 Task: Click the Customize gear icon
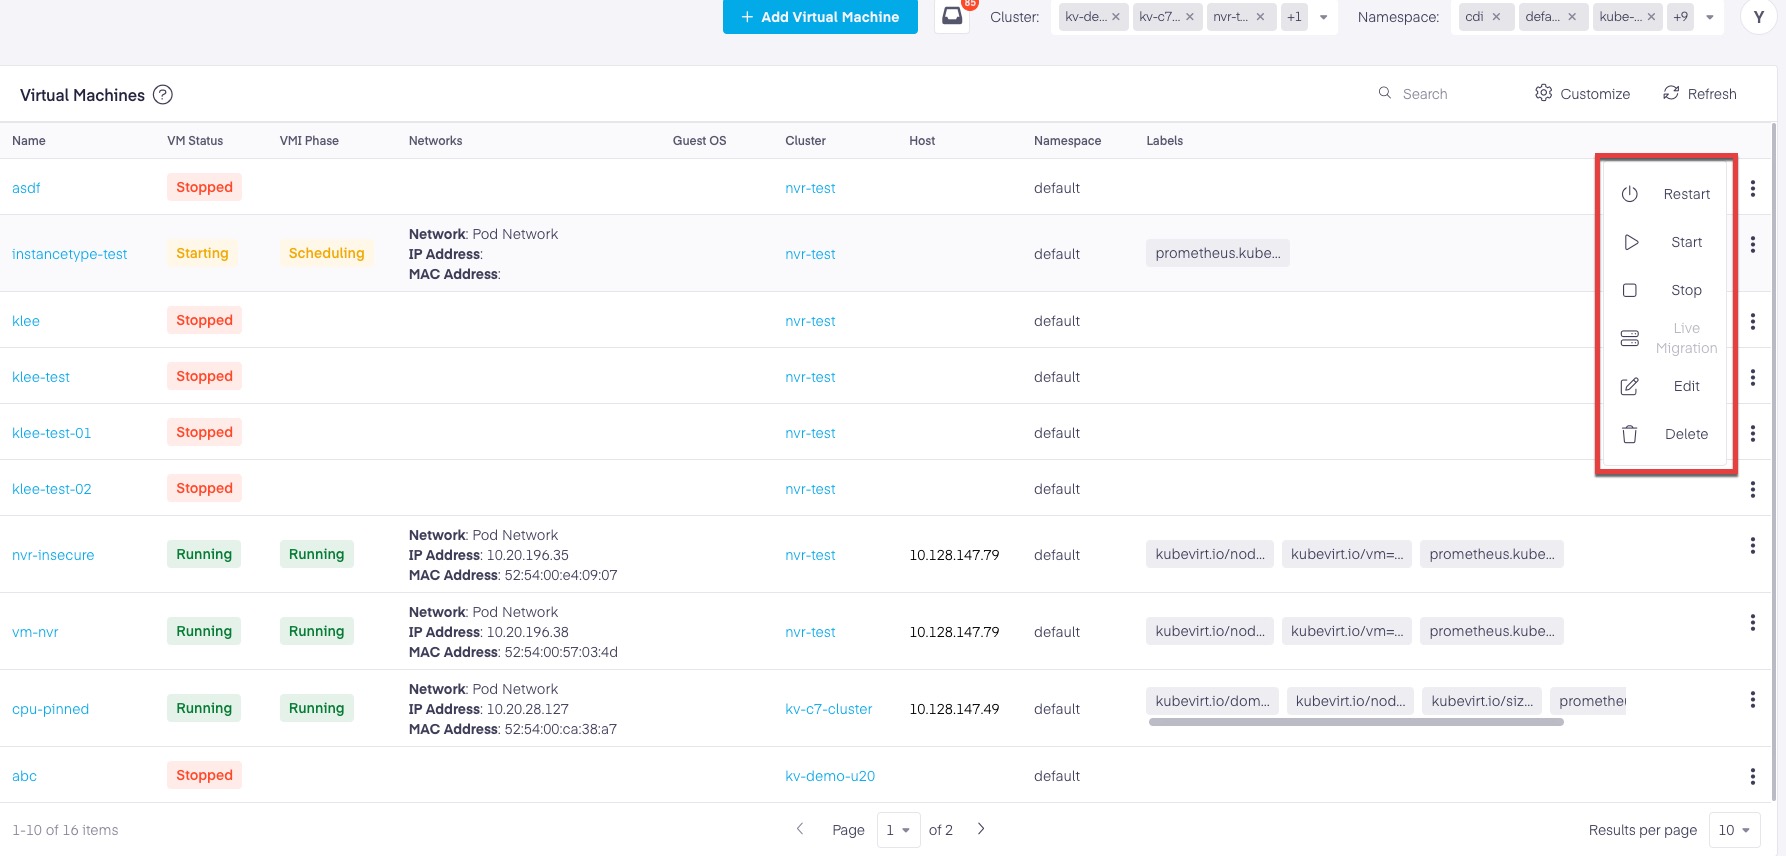click(1544, 93)
